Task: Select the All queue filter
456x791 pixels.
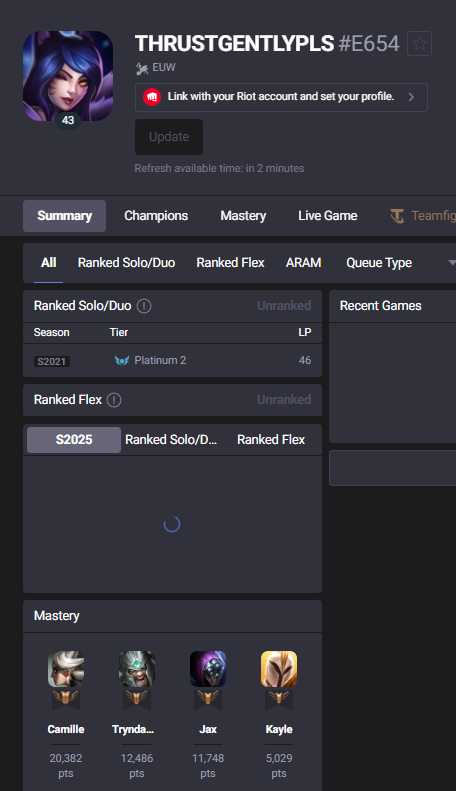Action: coord(48,263)
